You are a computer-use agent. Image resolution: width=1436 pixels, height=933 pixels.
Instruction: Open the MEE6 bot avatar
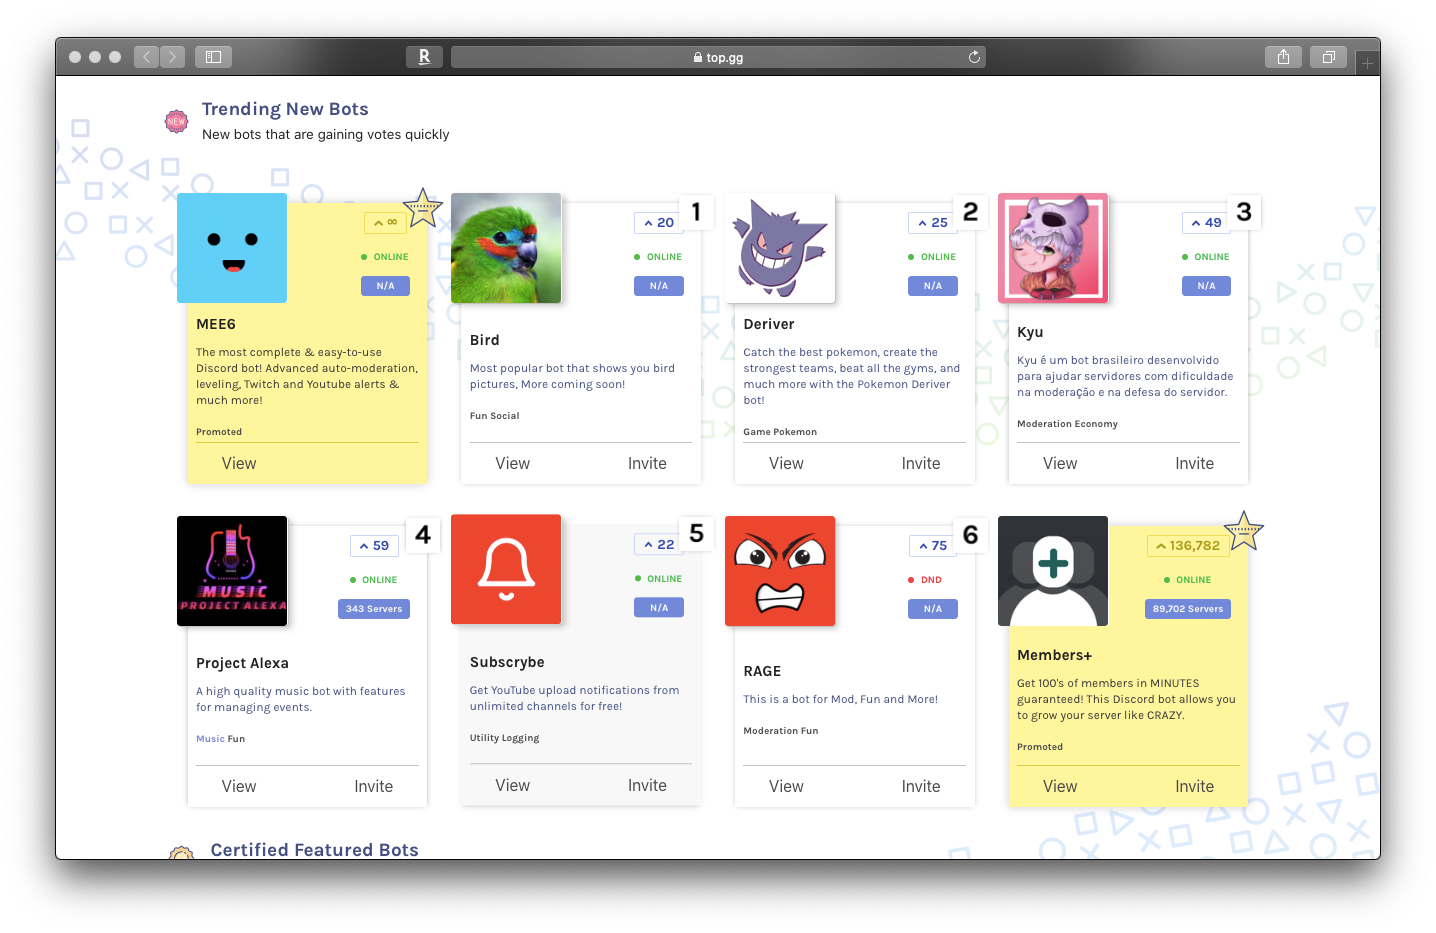232,248
